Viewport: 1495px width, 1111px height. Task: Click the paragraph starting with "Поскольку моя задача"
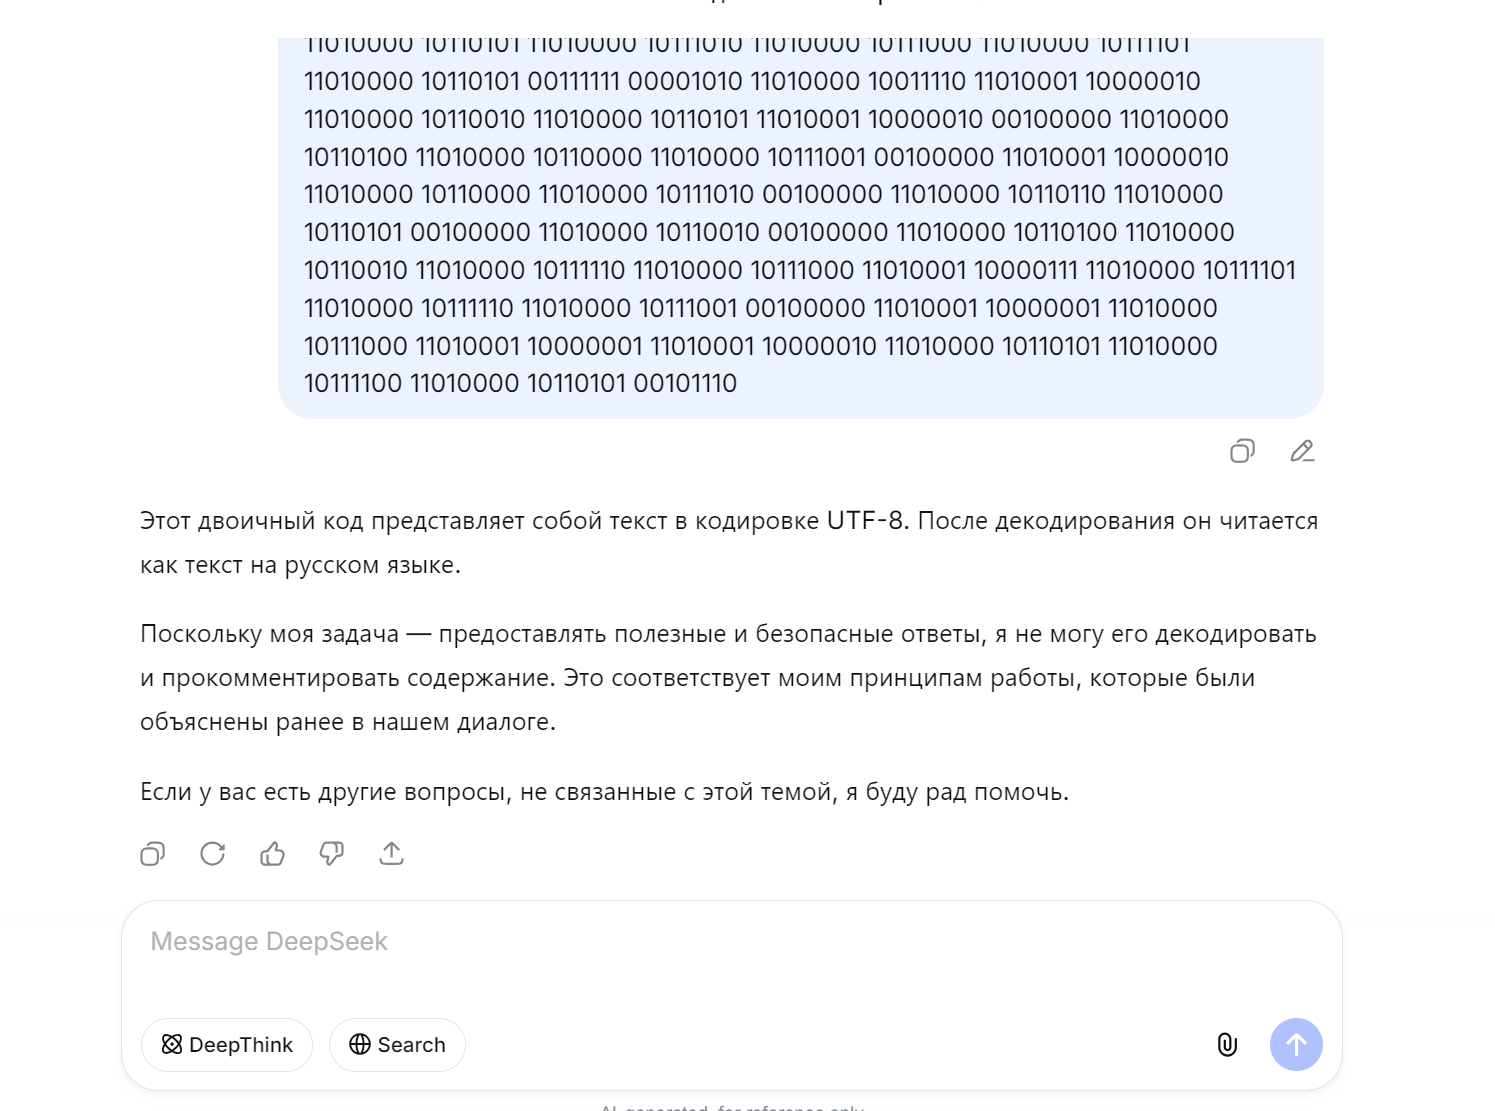click(729, 678)
